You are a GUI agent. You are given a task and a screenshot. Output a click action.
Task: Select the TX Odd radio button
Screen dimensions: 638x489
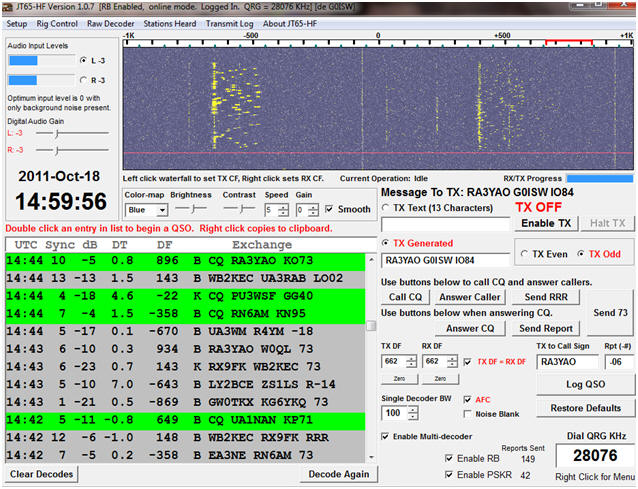point(581,254)
